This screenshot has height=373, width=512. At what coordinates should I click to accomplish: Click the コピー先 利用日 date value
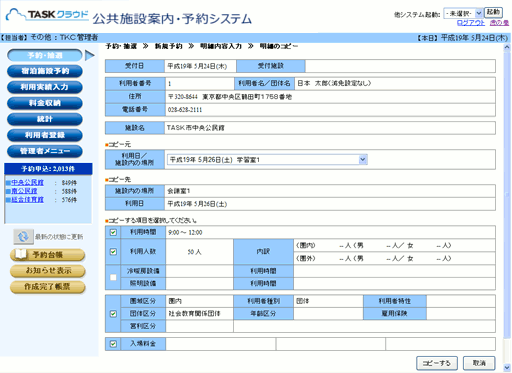click(197, 204)
